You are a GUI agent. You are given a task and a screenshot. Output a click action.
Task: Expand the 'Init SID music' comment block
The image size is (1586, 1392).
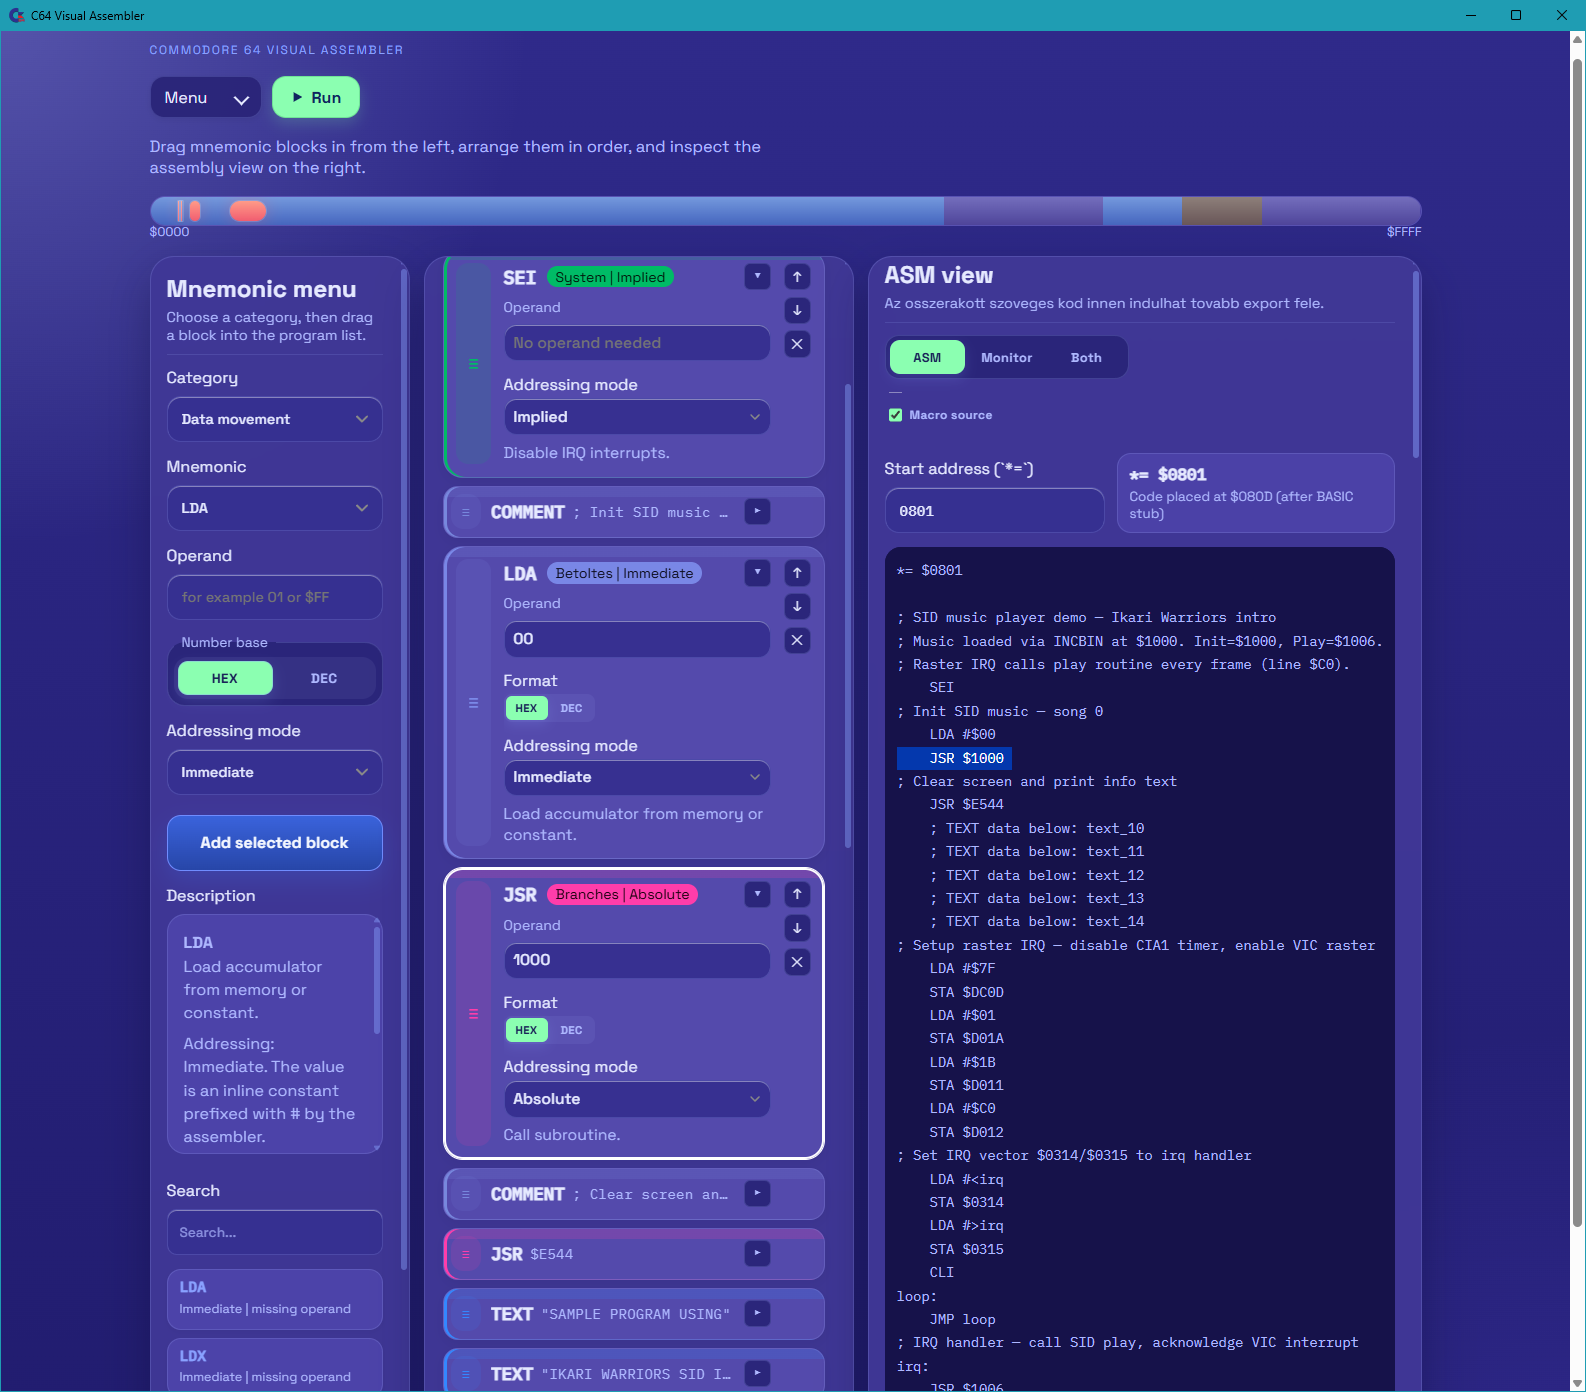click(757, 512)
